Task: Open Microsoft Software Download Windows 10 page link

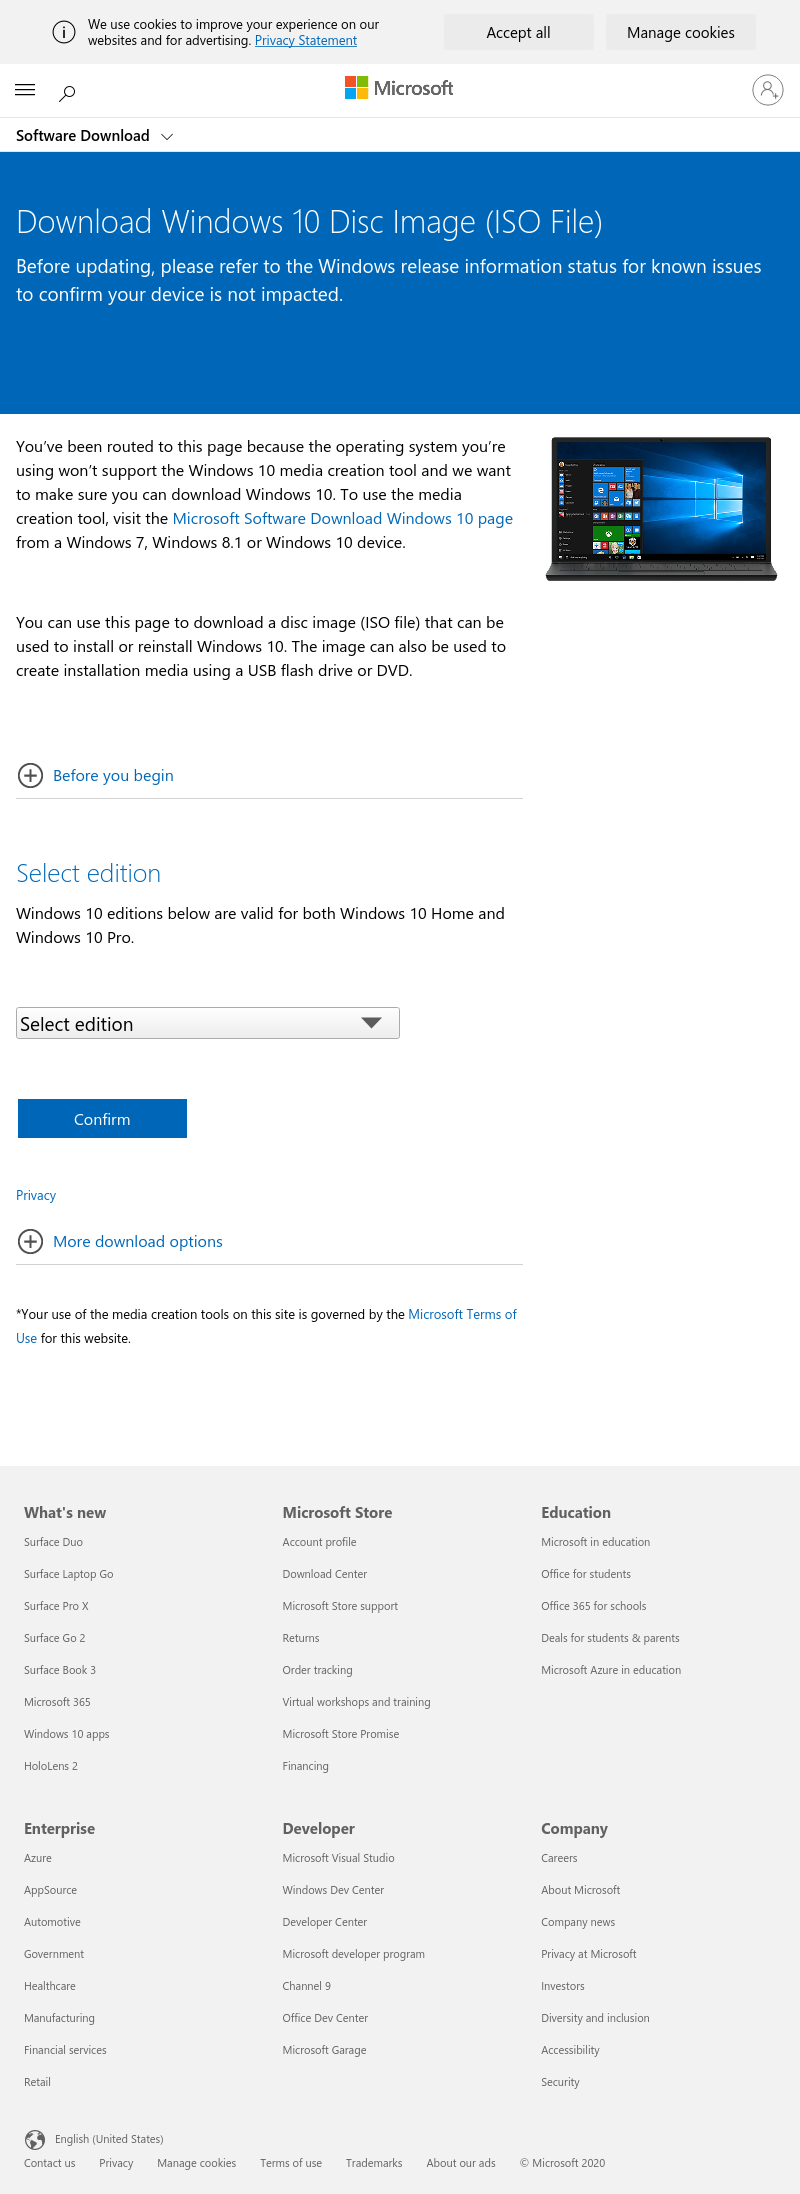Action: [x=342, y=518]
